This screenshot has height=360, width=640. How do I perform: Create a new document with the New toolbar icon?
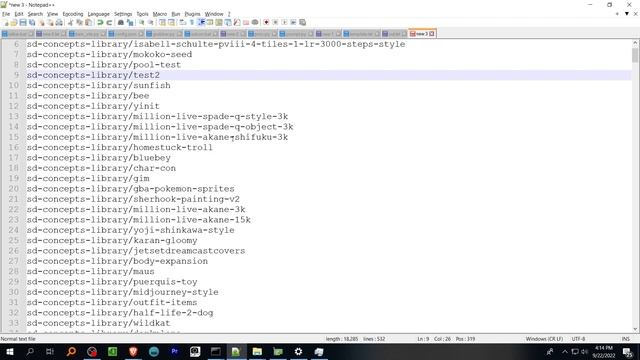pos(5,22)
